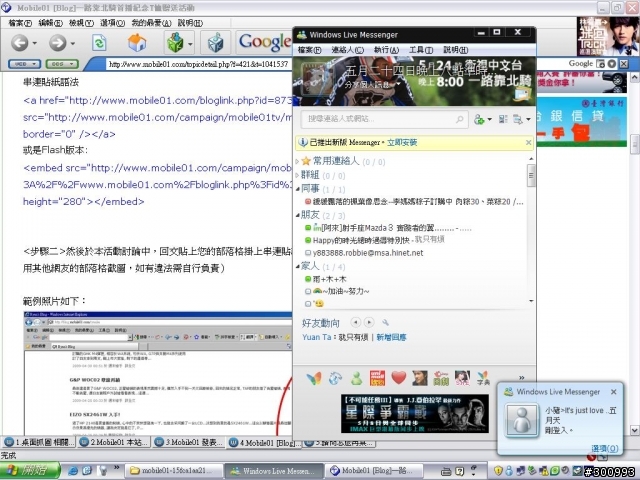Open the Add contact dropdown arrow
The image size is (640, 480).
[x=489, y=120]
